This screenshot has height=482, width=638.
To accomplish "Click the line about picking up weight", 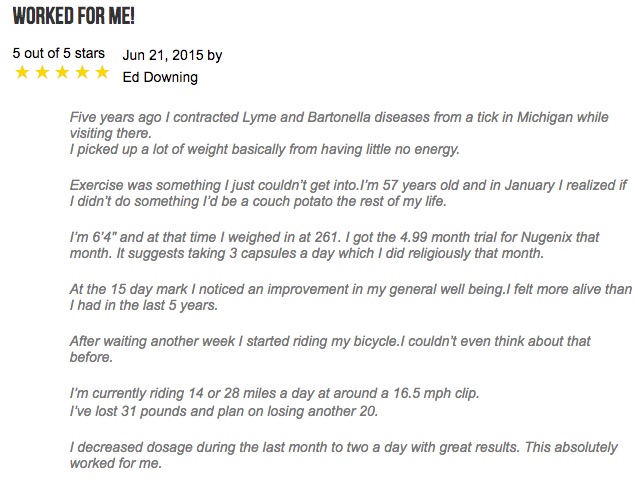I will pos(264,149).
